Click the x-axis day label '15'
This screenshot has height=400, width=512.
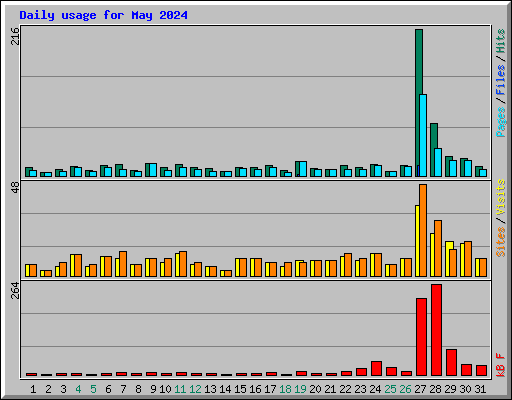240,389
